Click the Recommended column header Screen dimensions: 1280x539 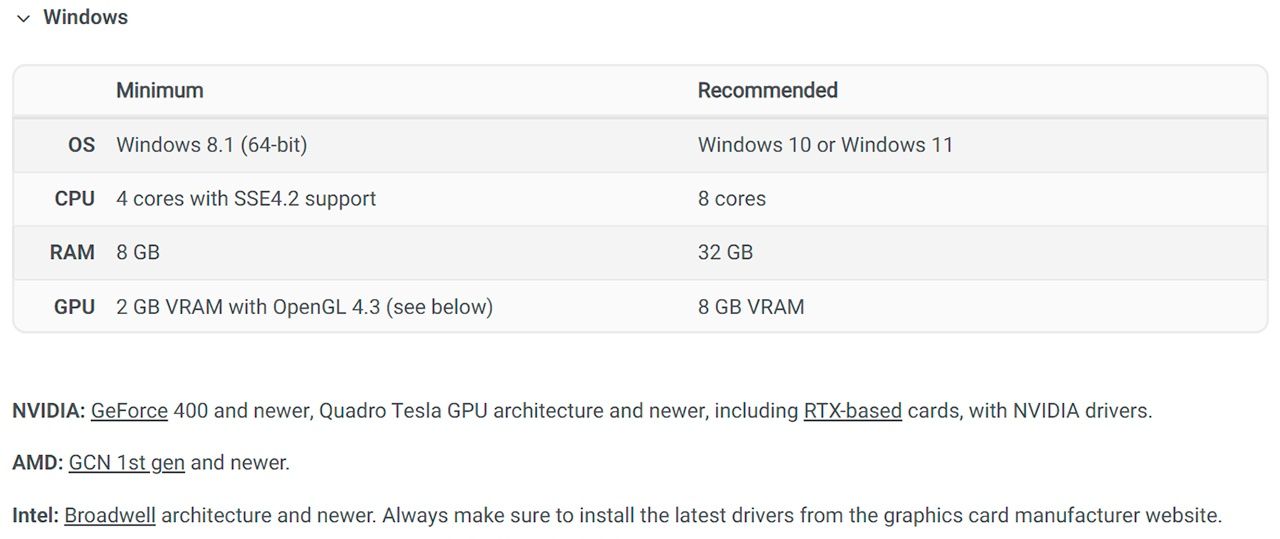click(767, 90)
